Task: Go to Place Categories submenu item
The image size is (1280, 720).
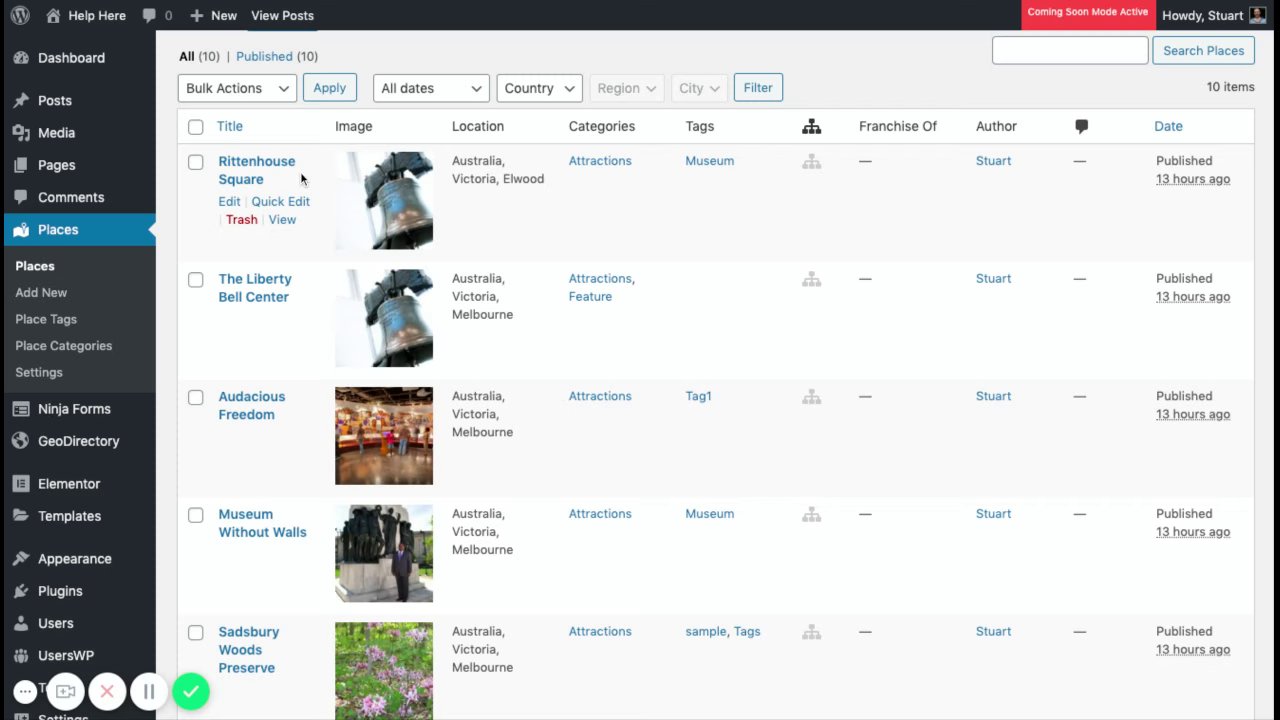Action: coord(63,345)
